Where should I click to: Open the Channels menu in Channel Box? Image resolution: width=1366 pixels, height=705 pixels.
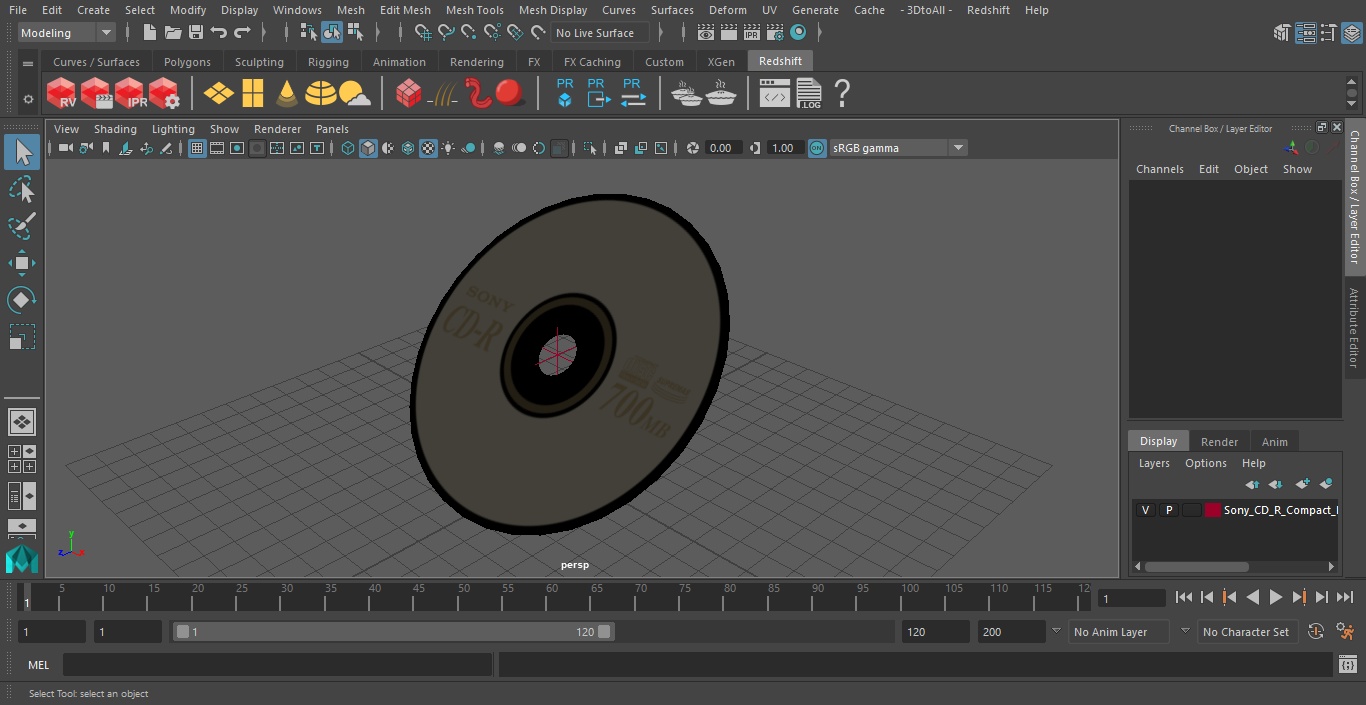(x=1159, y=169)
